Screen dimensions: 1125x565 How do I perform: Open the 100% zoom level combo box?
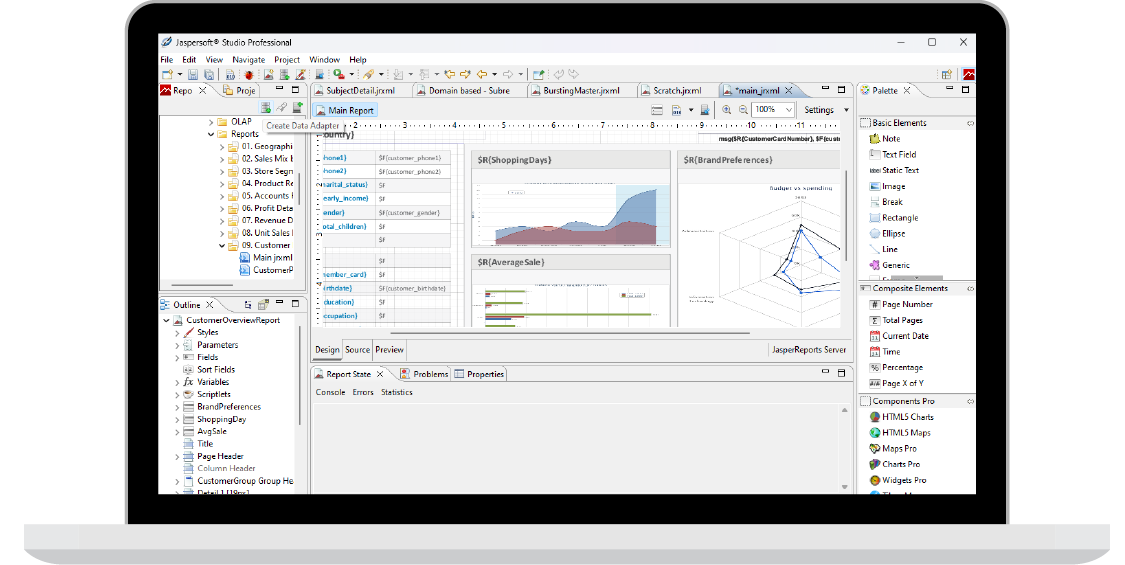click(773, 110)
